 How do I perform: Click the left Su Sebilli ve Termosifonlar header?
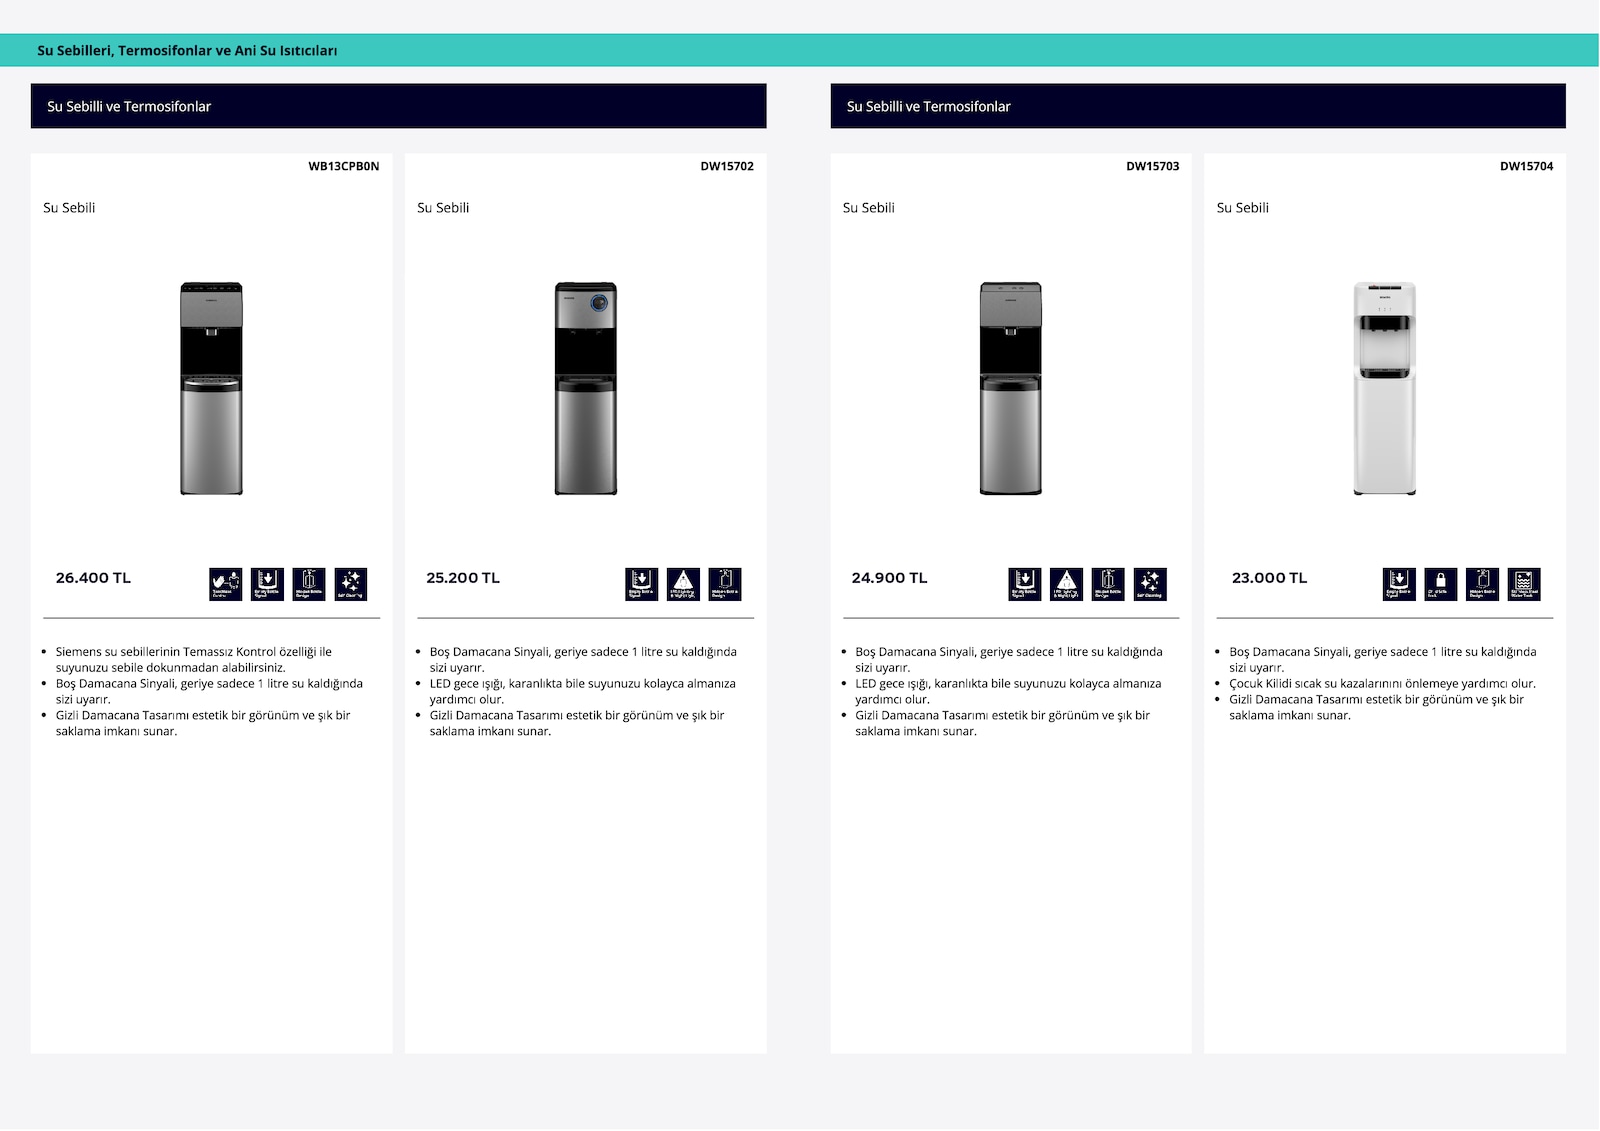tap(399, 106)
